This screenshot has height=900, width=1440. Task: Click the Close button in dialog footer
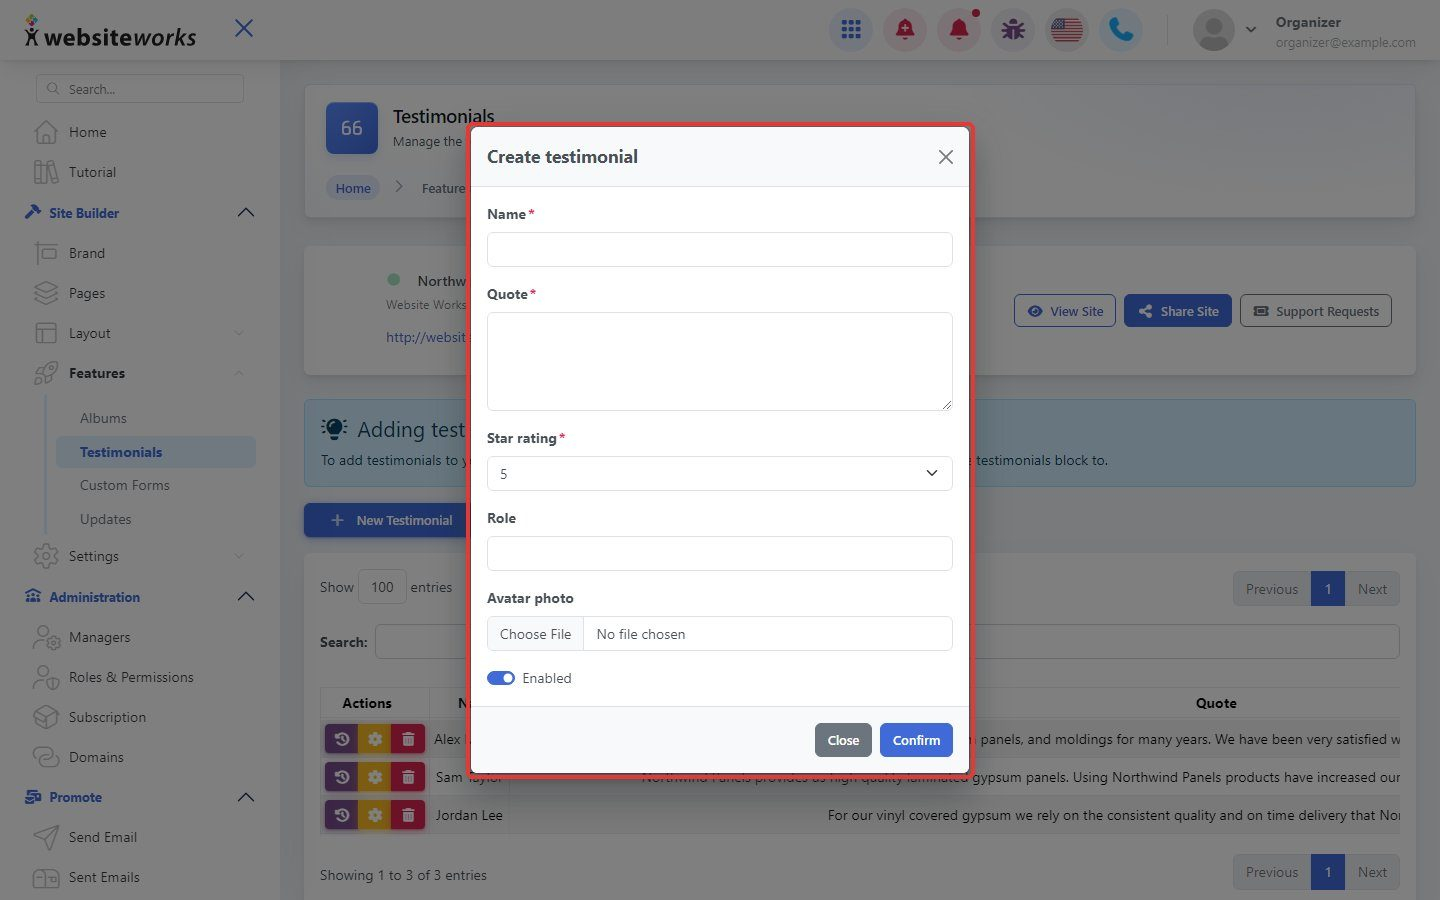click(x=843, y=740)
